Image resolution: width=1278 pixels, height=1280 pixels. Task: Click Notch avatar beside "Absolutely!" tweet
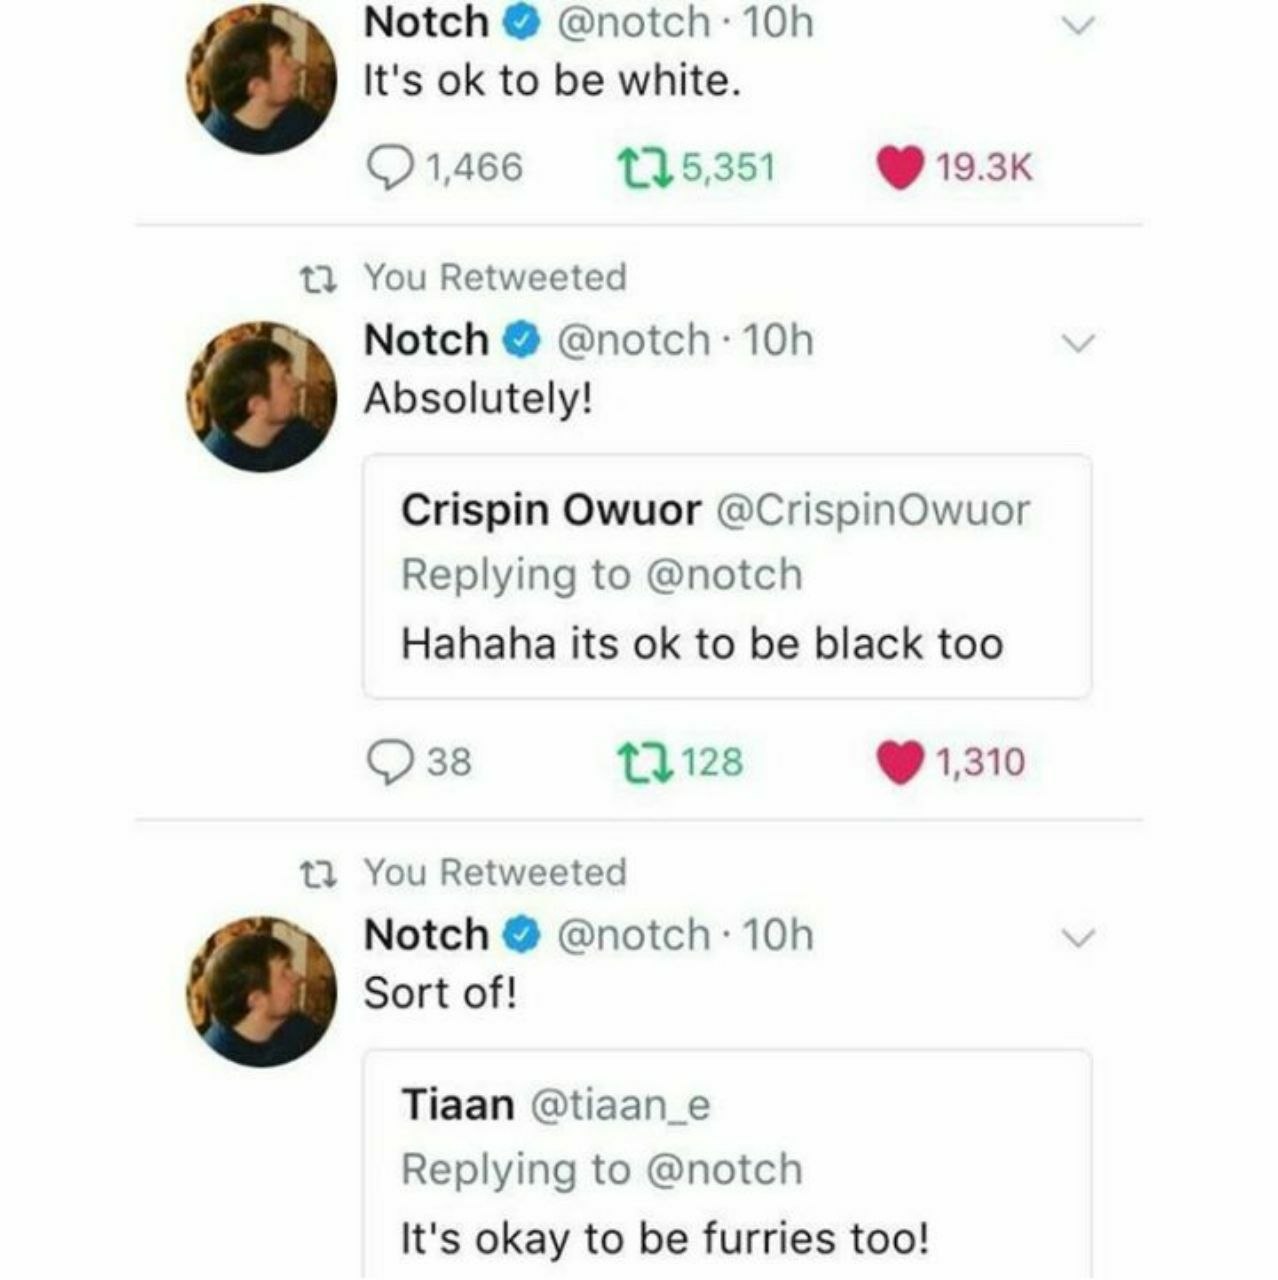tap(262, 396)
